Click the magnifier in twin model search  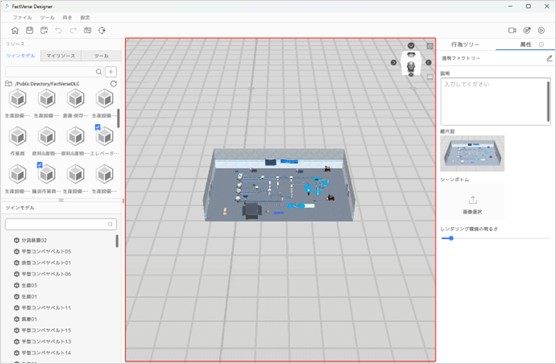point(110,224)
